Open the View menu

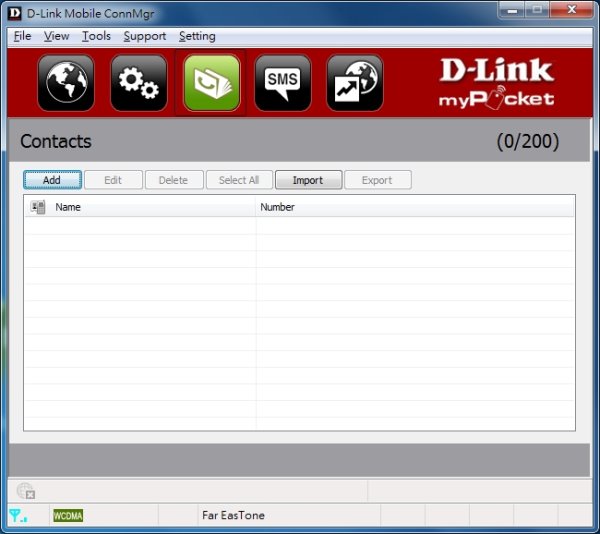coord(56,36)
